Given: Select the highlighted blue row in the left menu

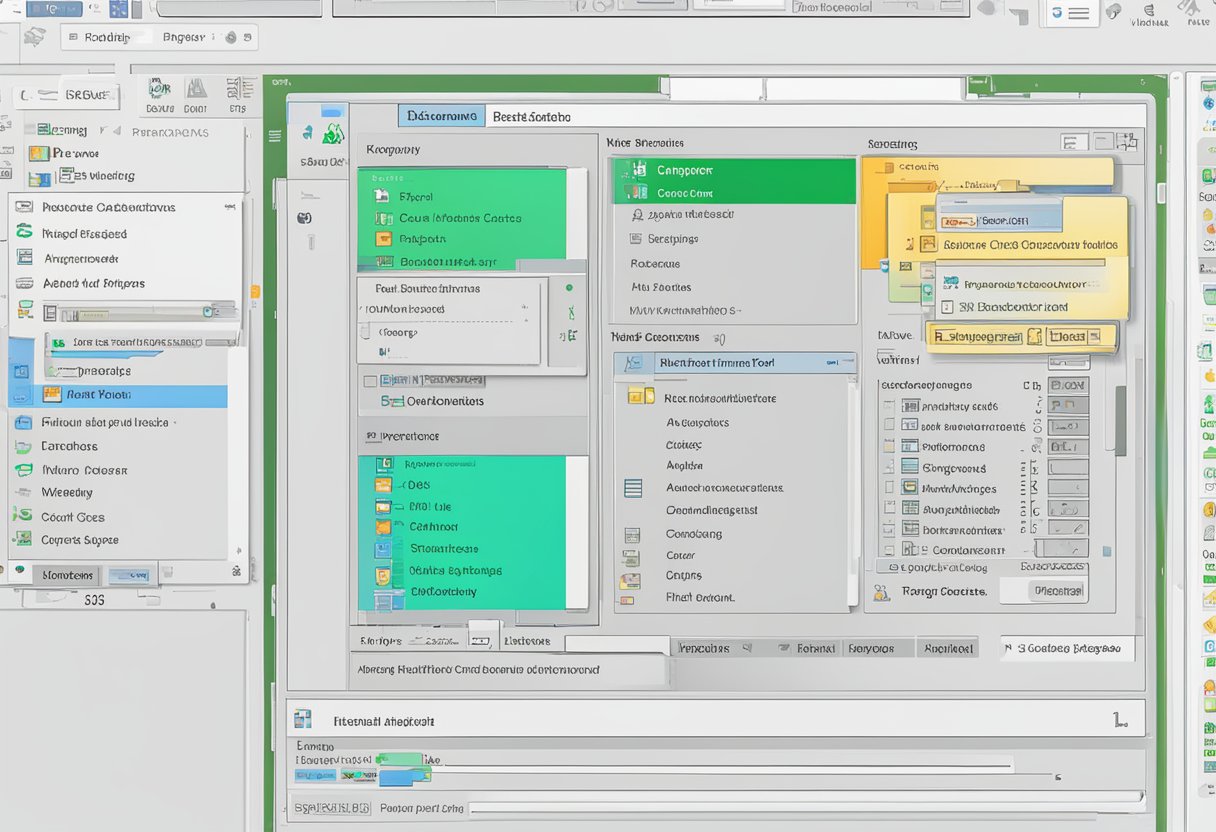Looking at the screenshot, I should [x=130, y=395].
